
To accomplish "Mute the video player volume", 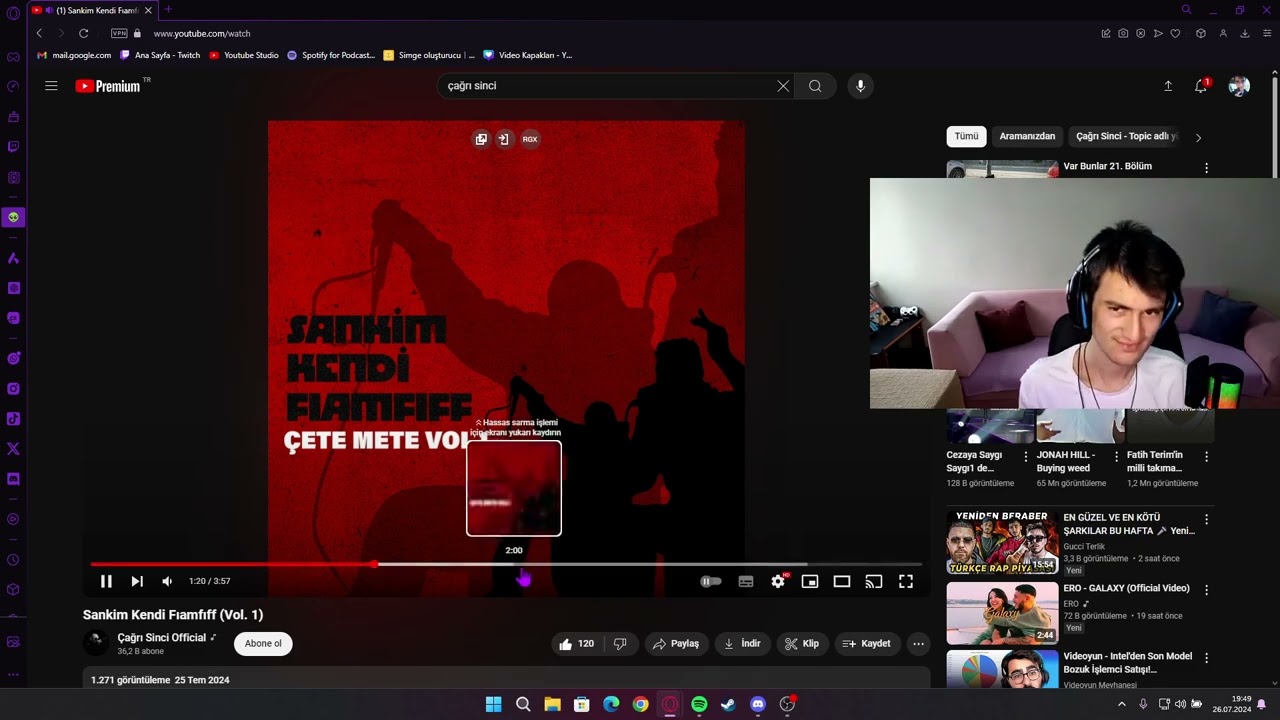I will point(167,581).
